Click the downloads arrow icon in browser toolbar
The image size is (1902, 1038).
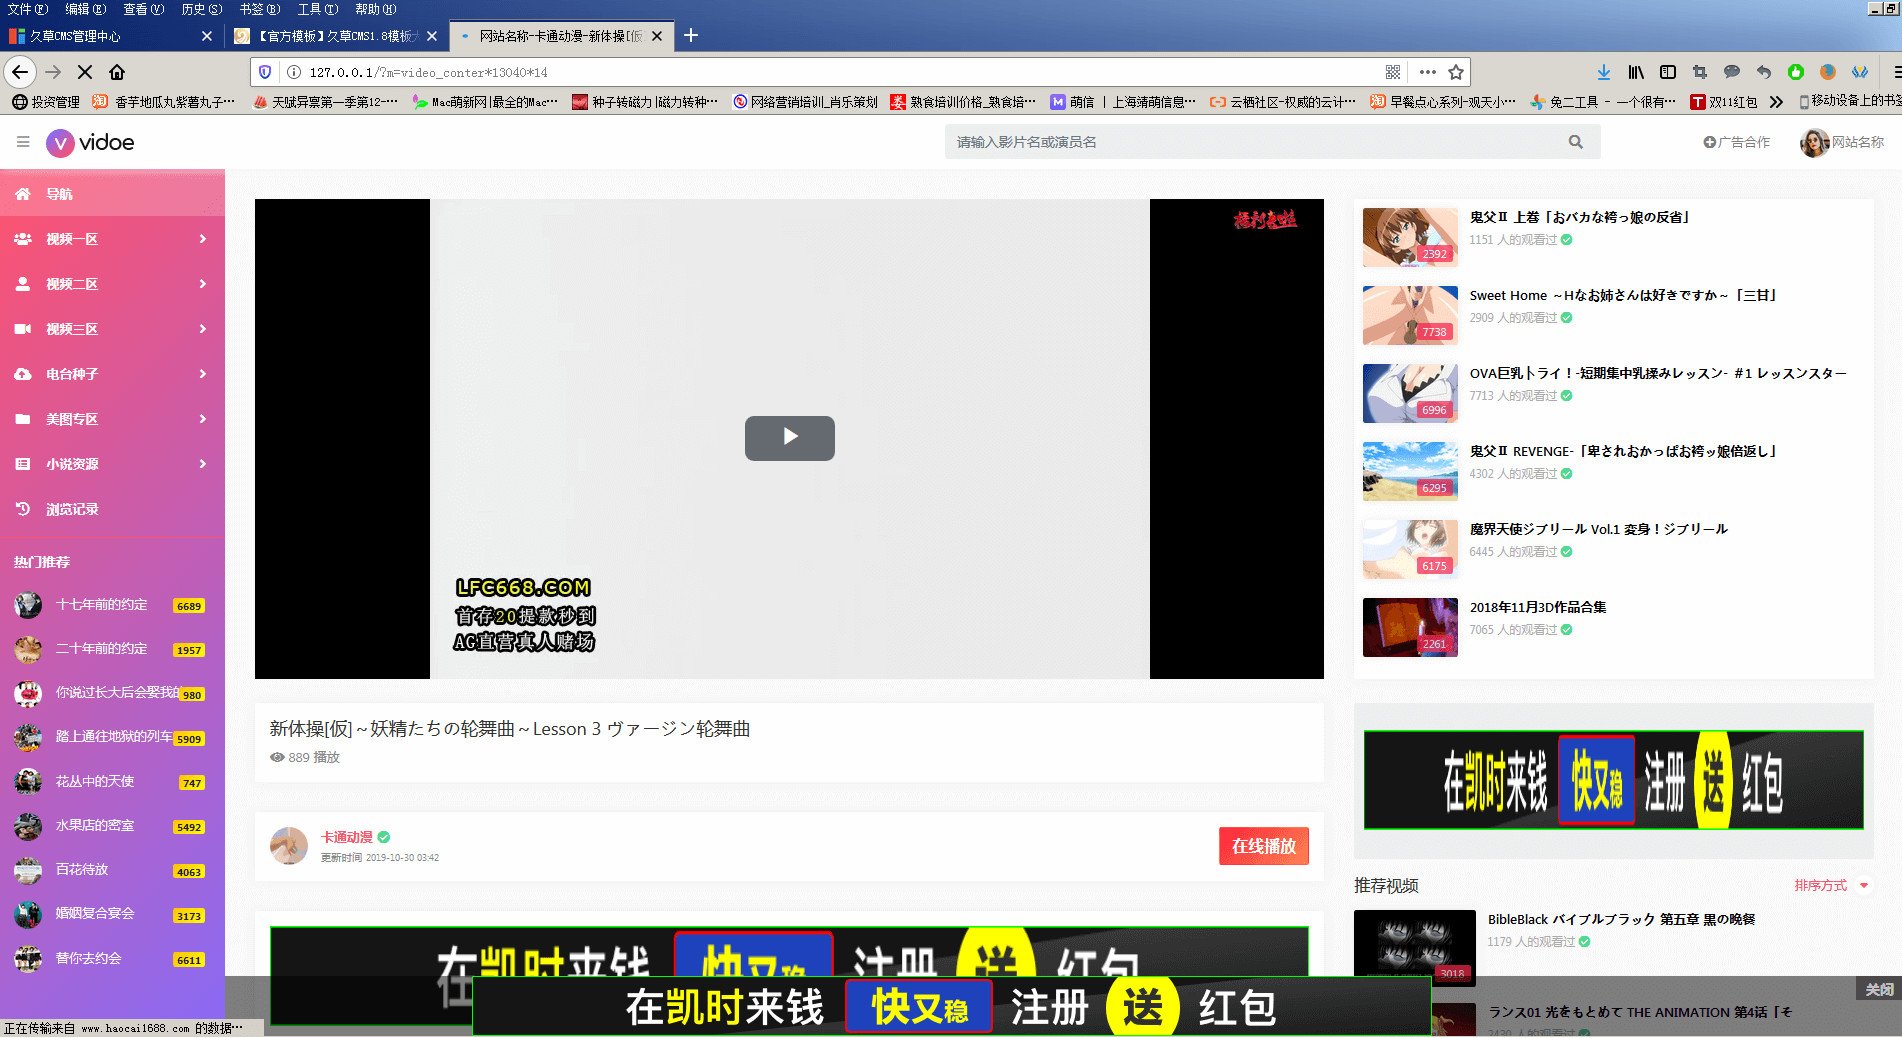(1604, 72)
